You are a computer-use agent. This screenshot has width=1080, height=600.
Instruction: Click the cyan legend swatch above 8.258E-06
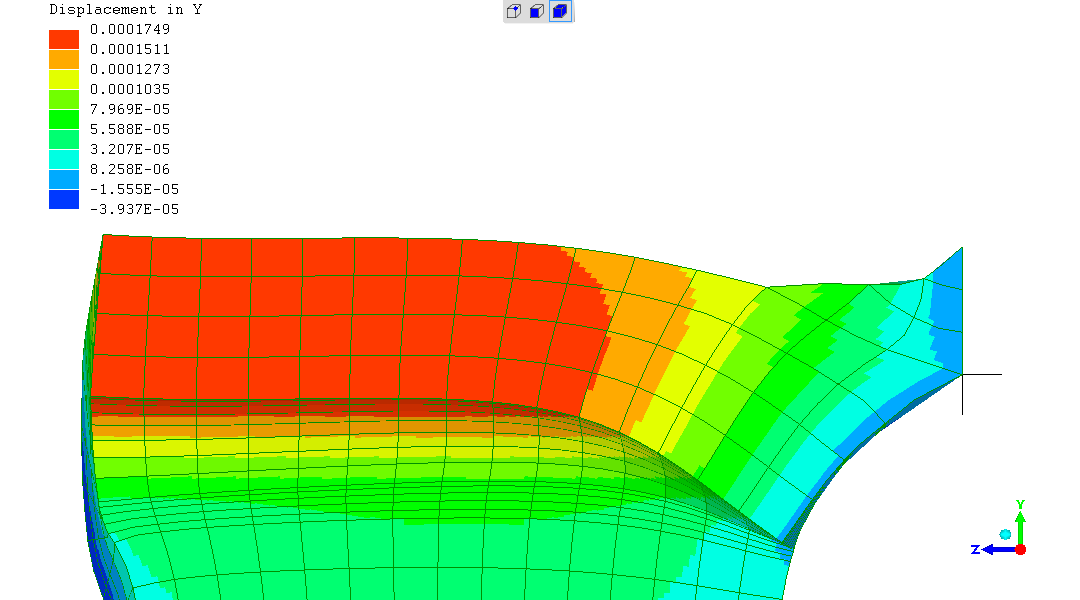(64, 159)
